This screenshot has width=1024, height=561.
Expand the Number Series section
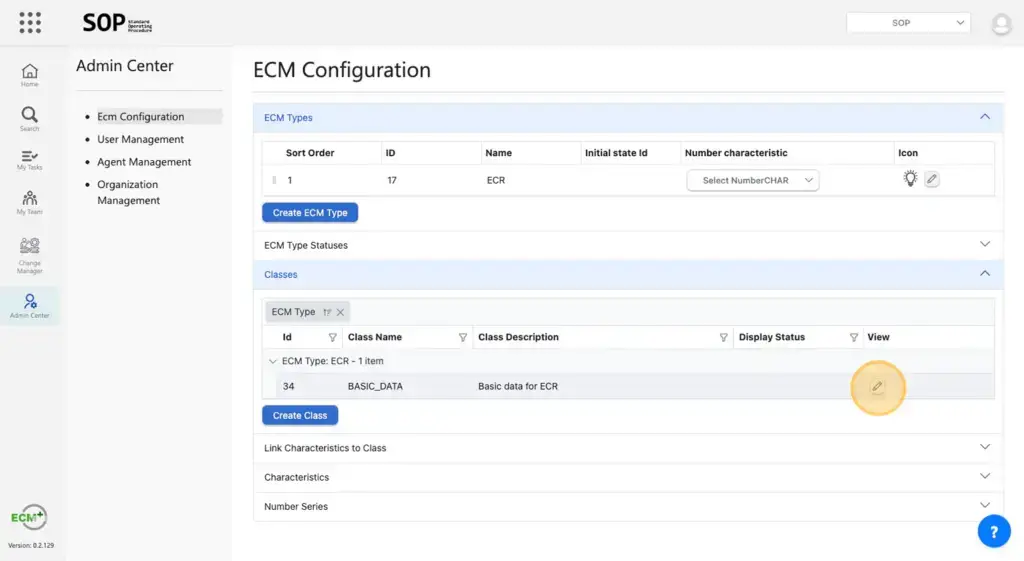point(629,506)
